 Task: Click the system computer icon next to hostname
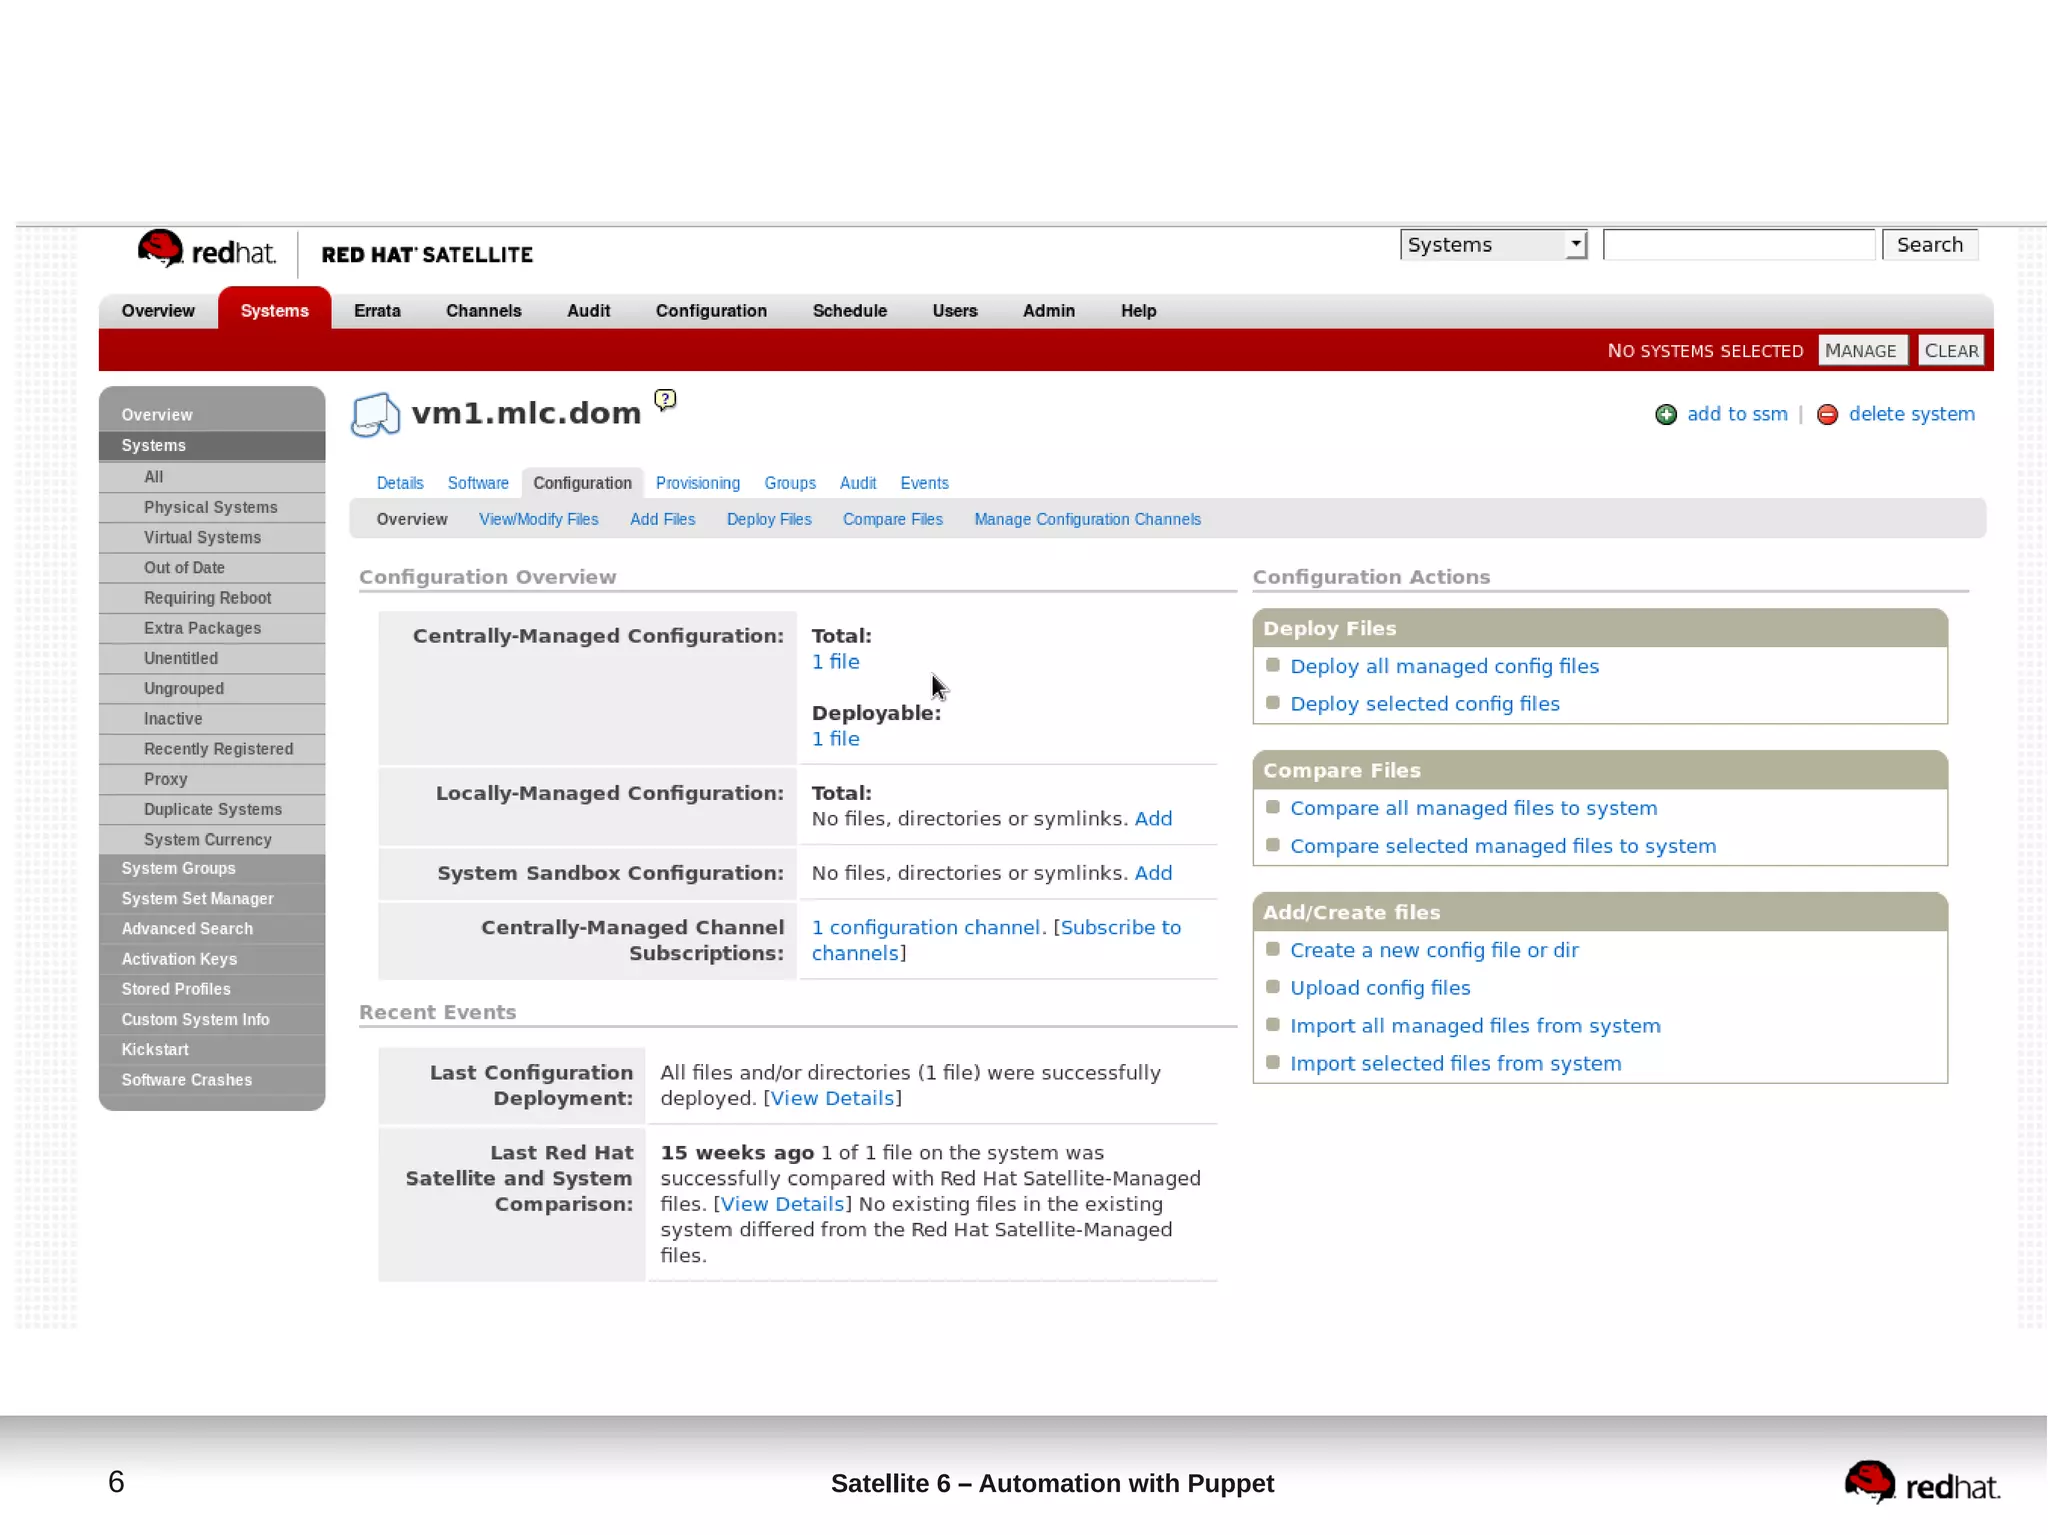tap(375, 415)
